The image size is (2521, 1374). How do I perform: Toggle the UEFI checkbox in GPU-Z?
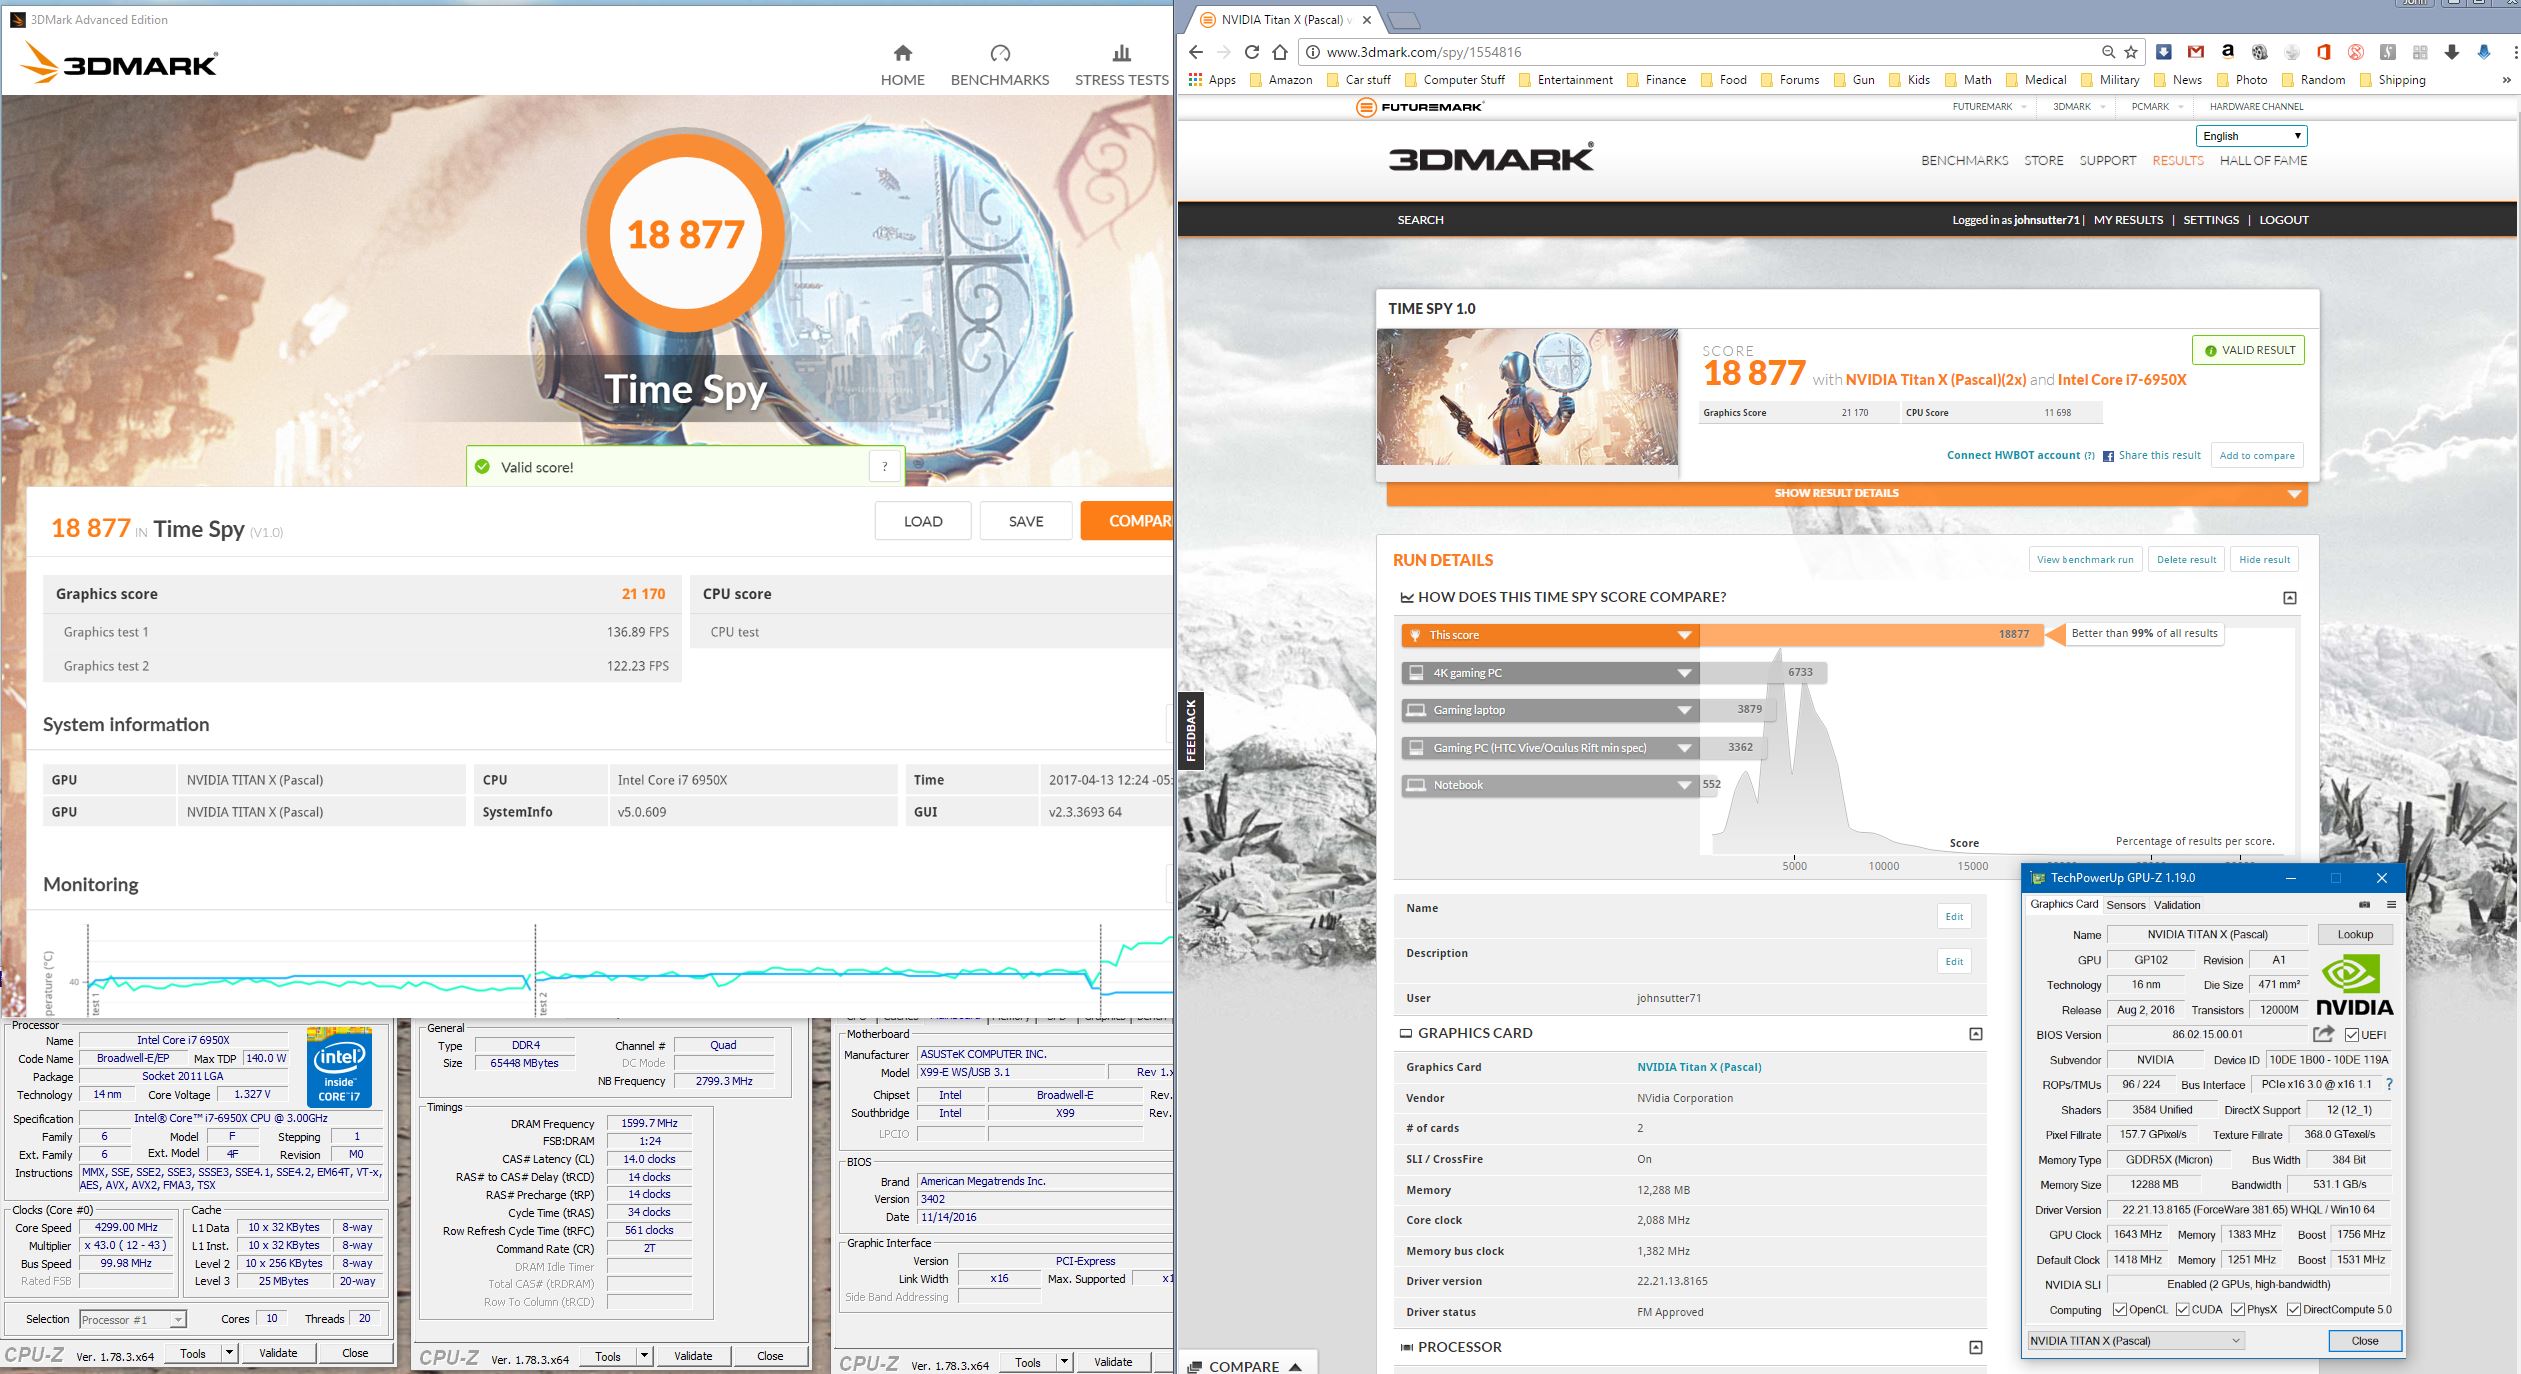click(x=2351, y=1035)
